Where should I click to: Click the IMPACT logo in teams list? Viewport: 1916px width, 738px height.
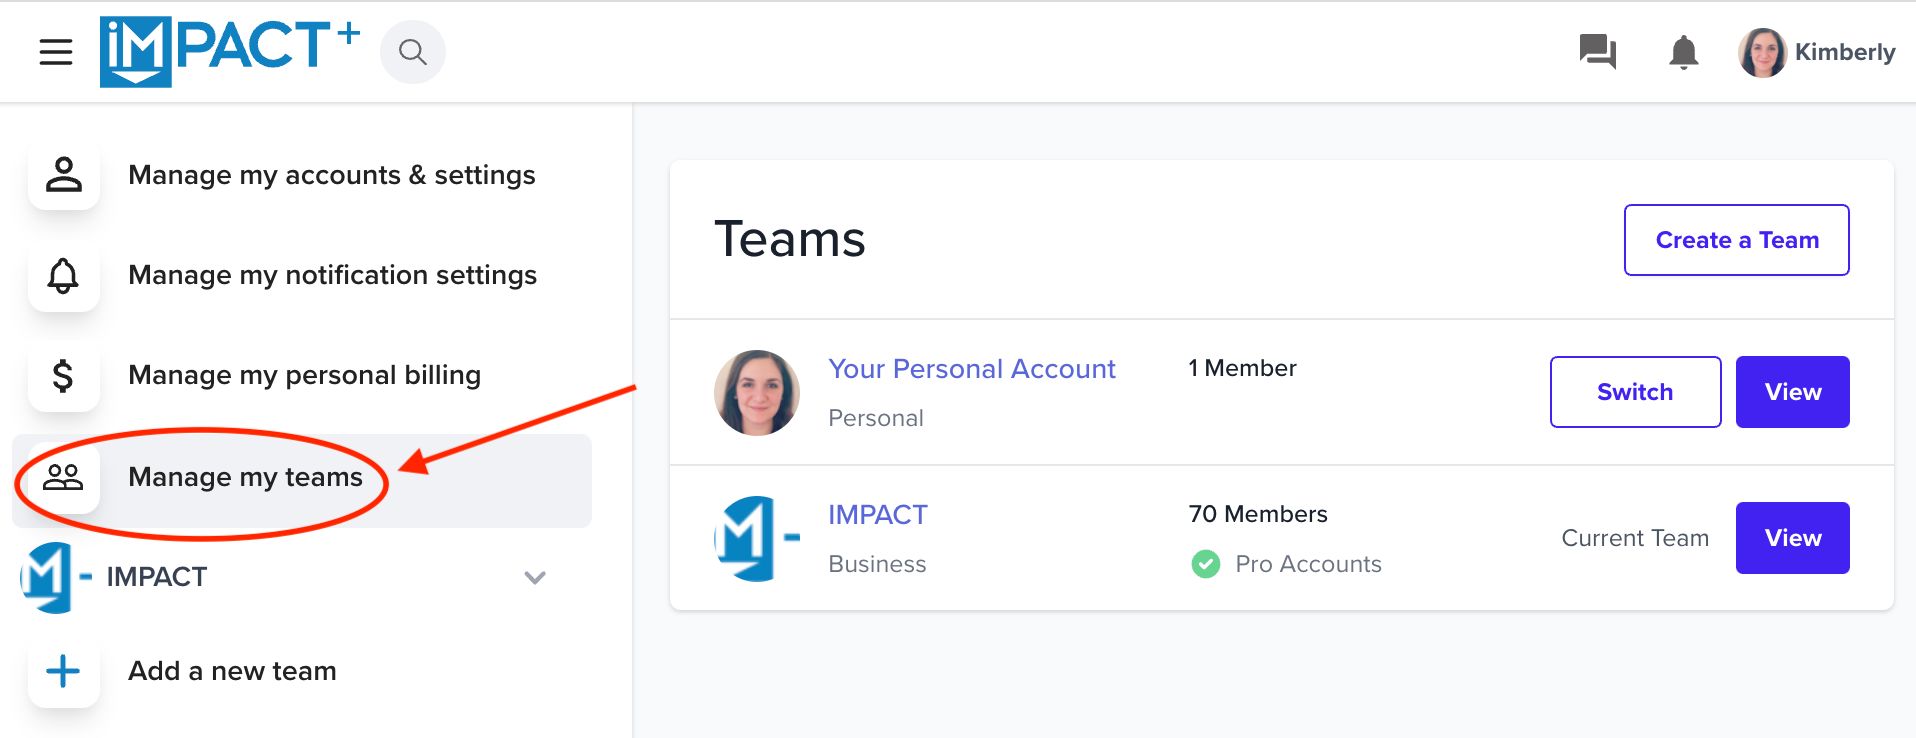757,538
